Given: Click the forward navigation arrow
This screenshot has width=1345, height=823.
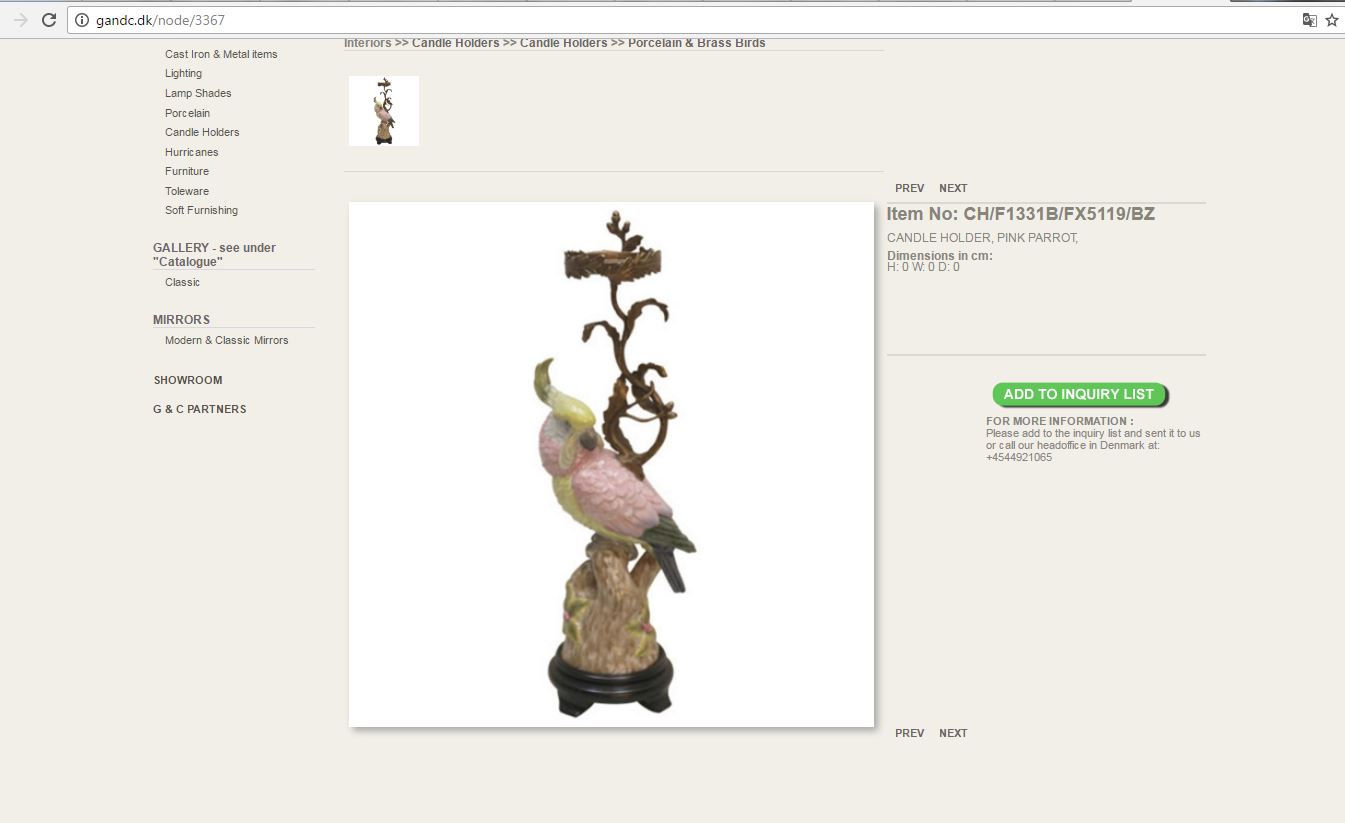Looking at the screenshot, I should (x=20, y=20).
